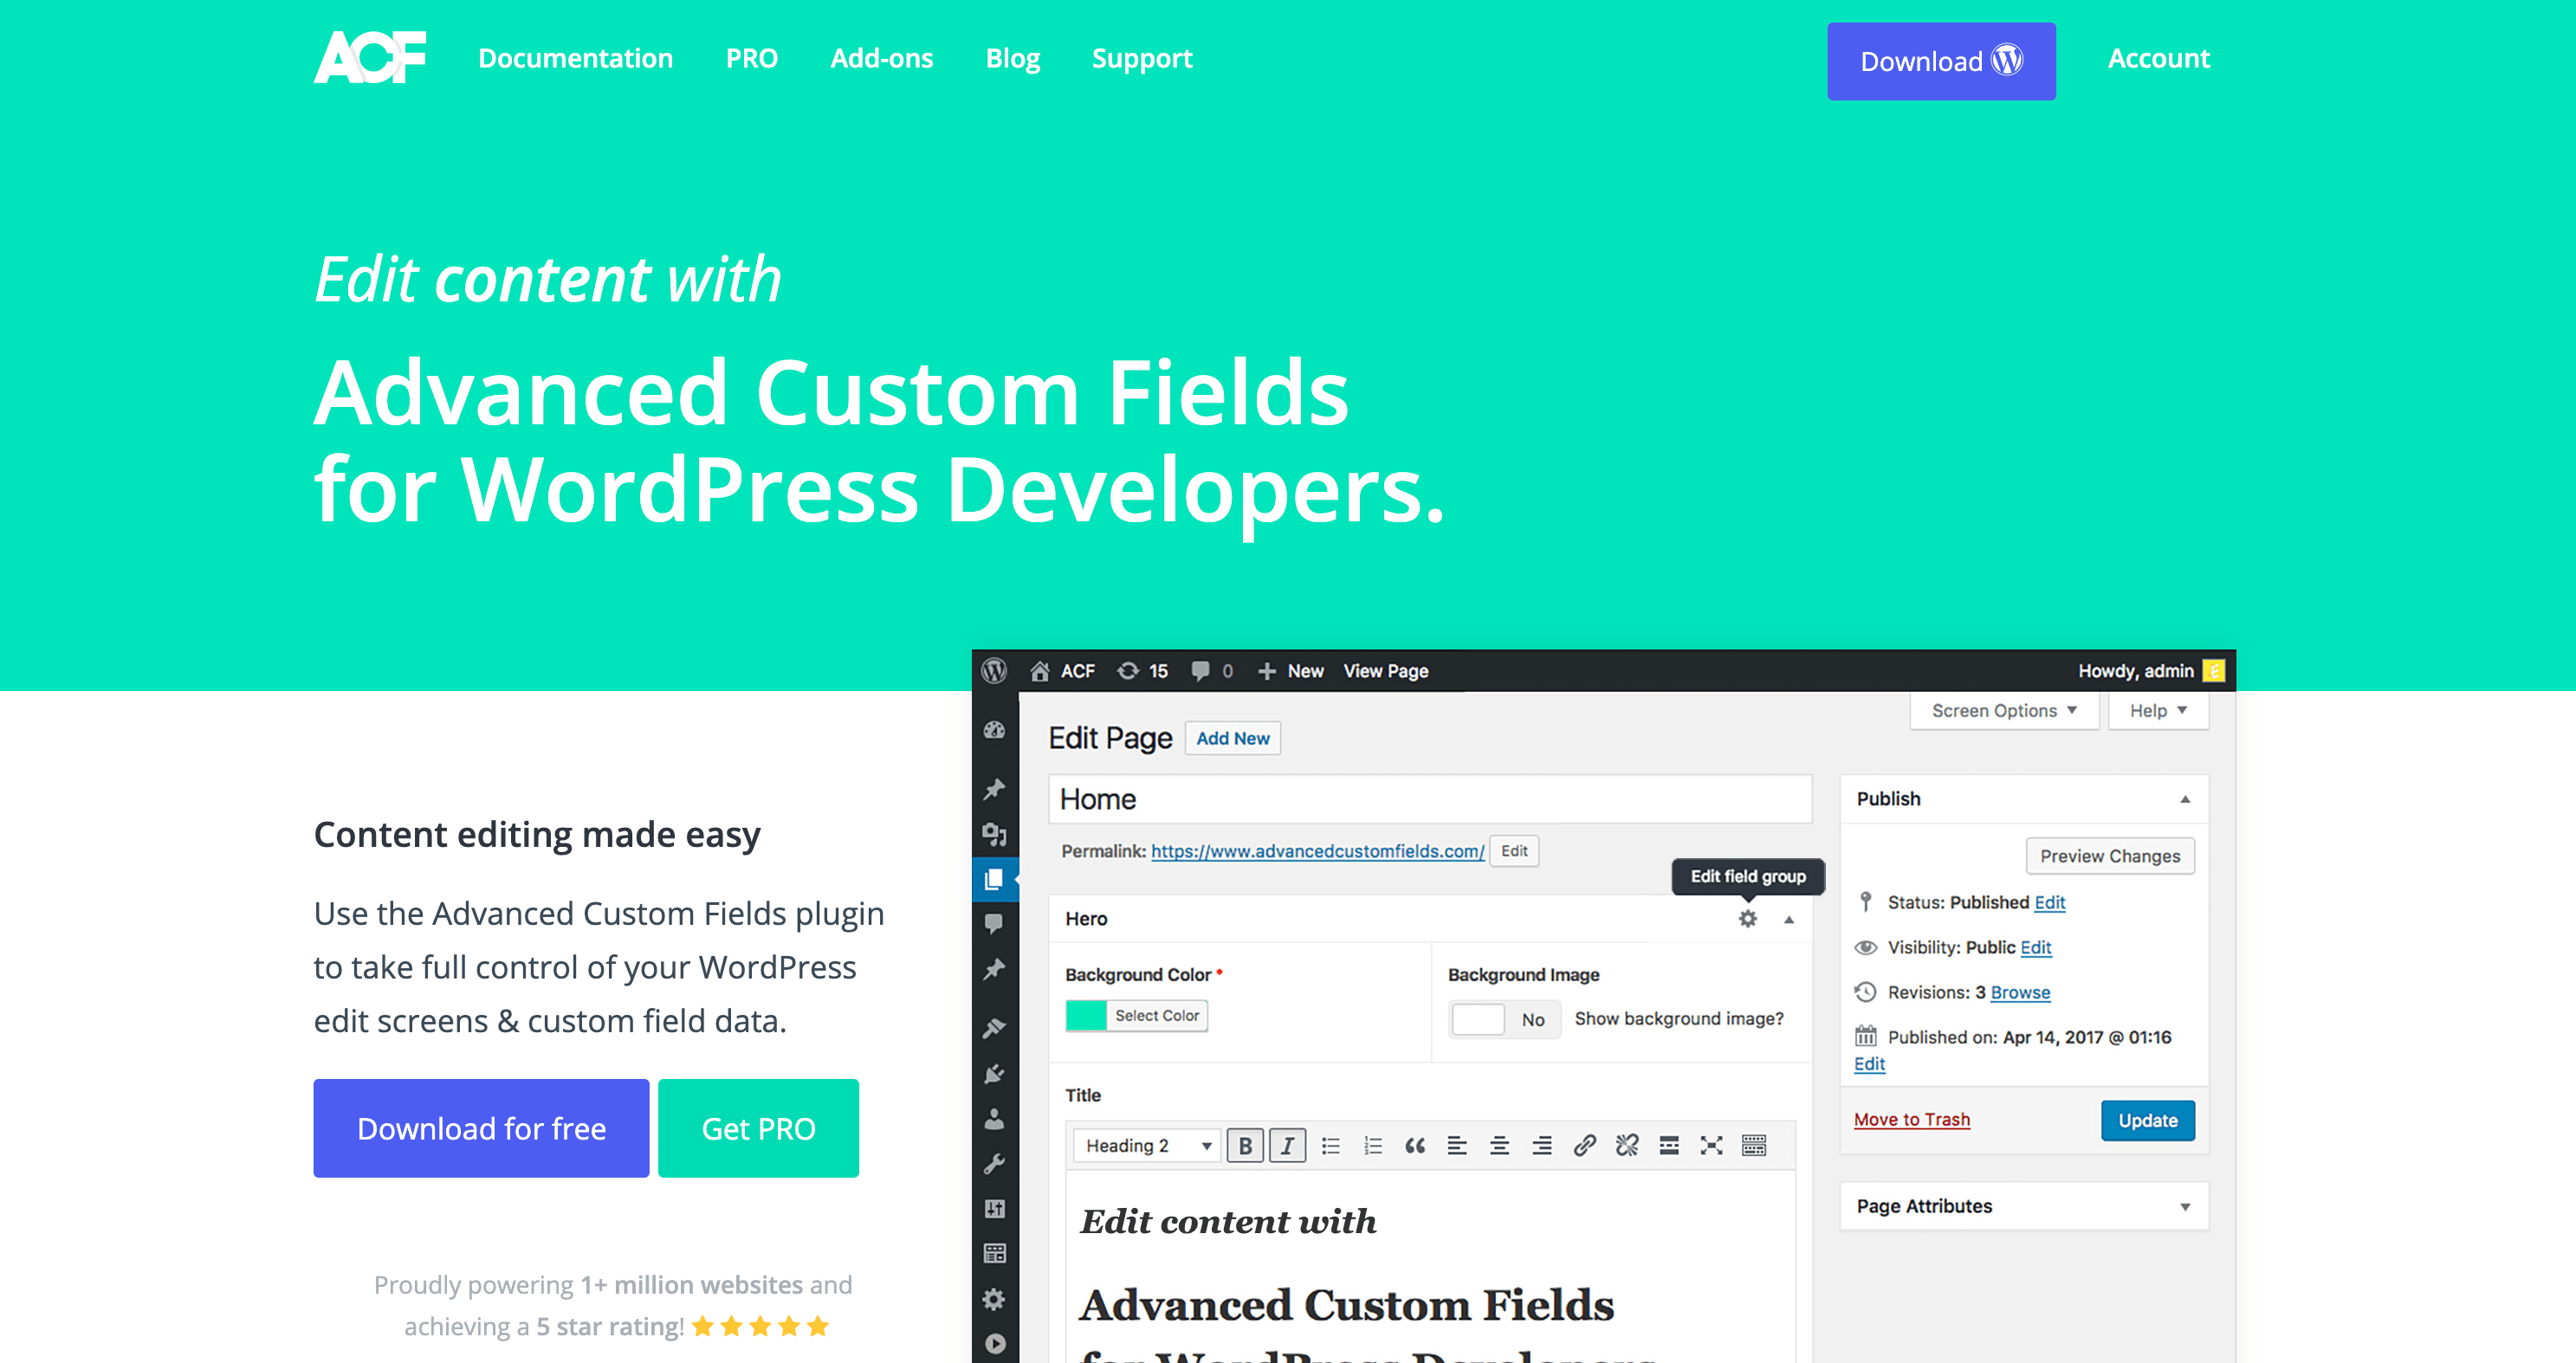Open the Dashboard icon in WP sidebar

coord(994,730)
